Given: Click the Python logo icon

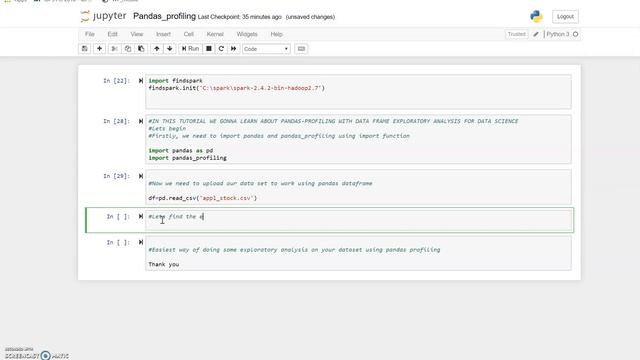Looking at the screenshot, I should point(536,16).
